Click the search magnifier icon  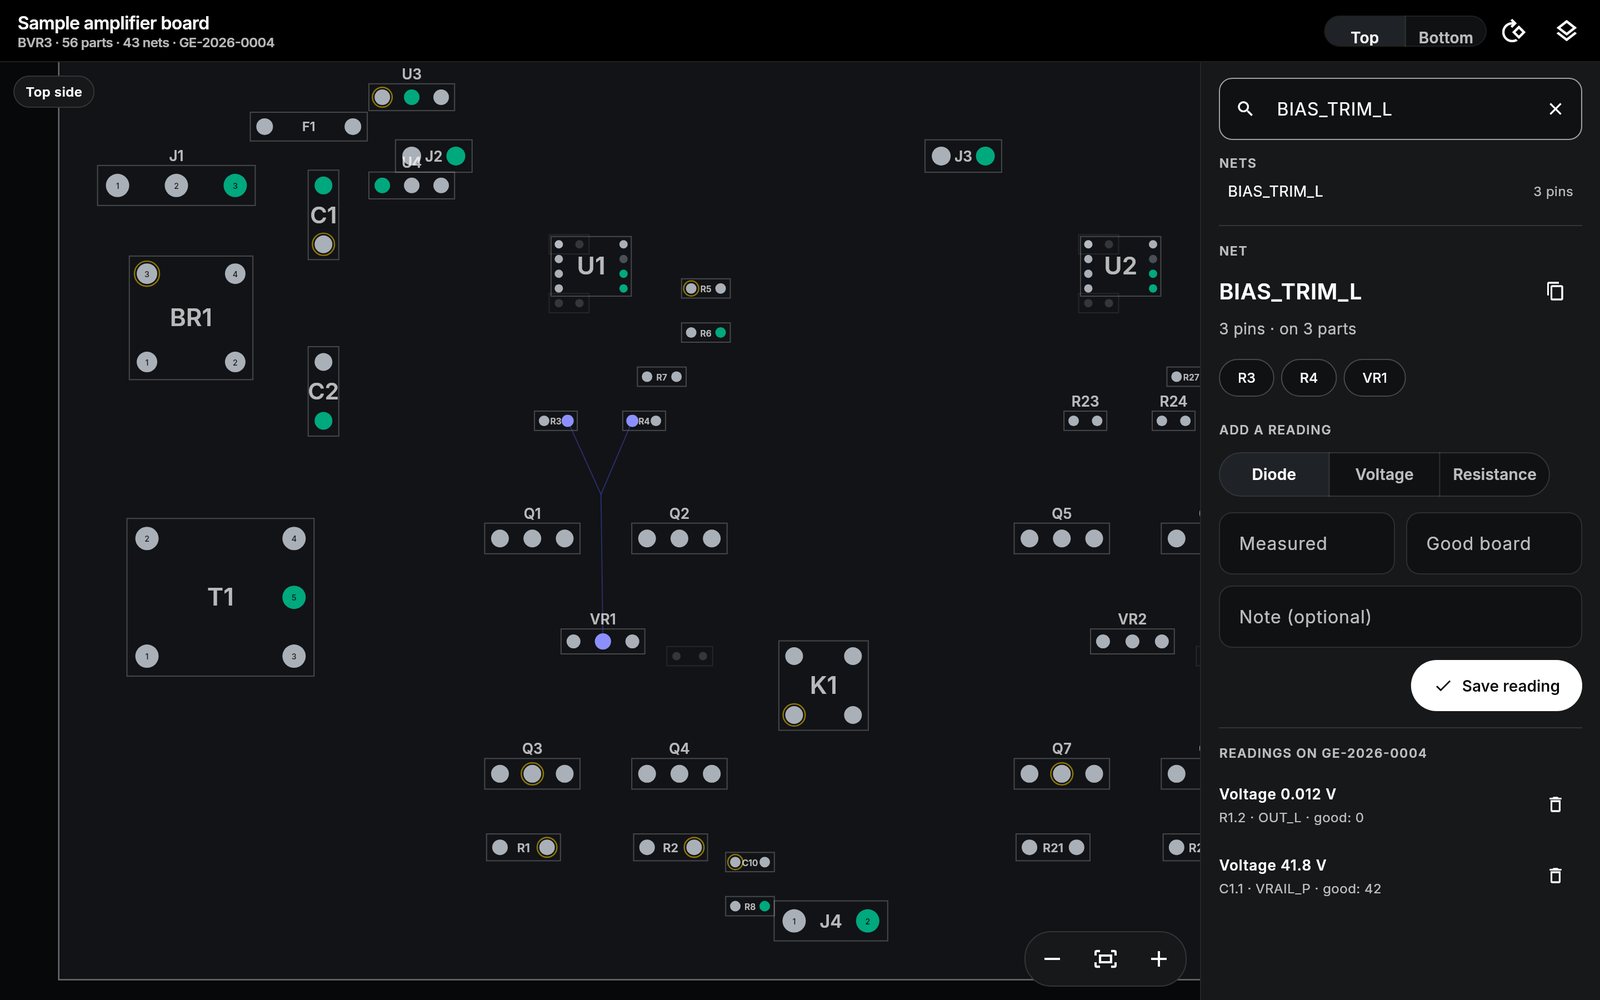[1245, 109]
